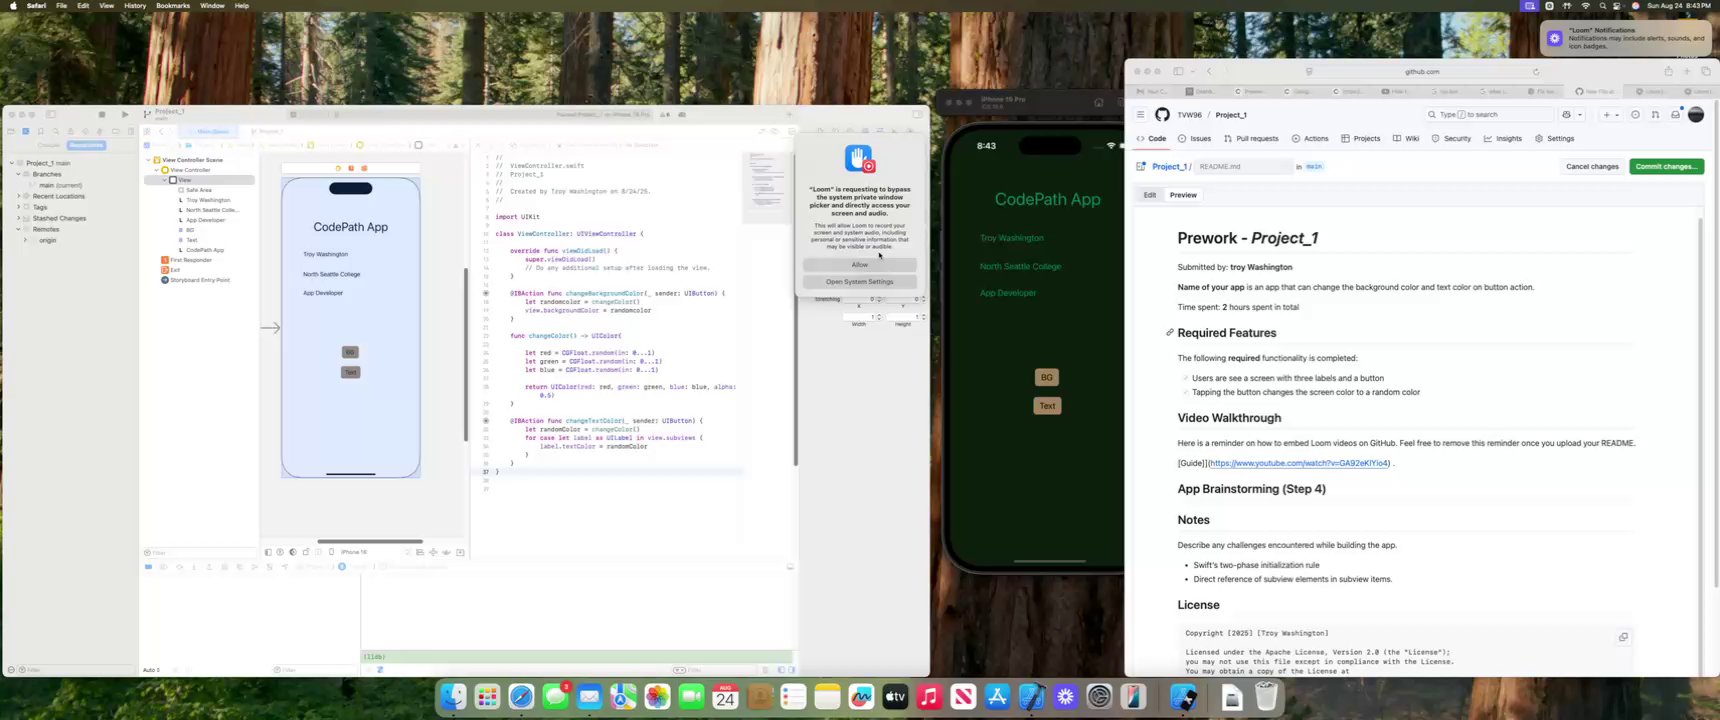Open the source control navigator tab in Xcode
The height and width of the screenshot is (720, 1720).
pos(26,131)
